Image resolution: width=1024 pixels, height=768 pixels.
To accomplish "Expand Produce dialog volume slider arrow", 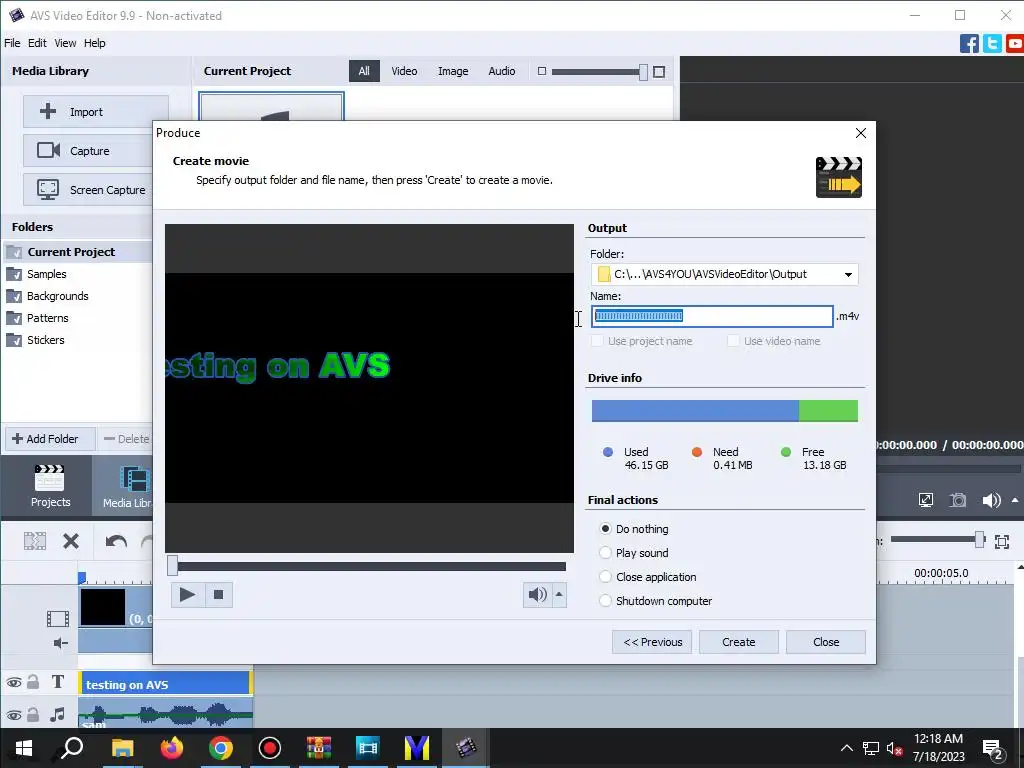I will 559,594.
